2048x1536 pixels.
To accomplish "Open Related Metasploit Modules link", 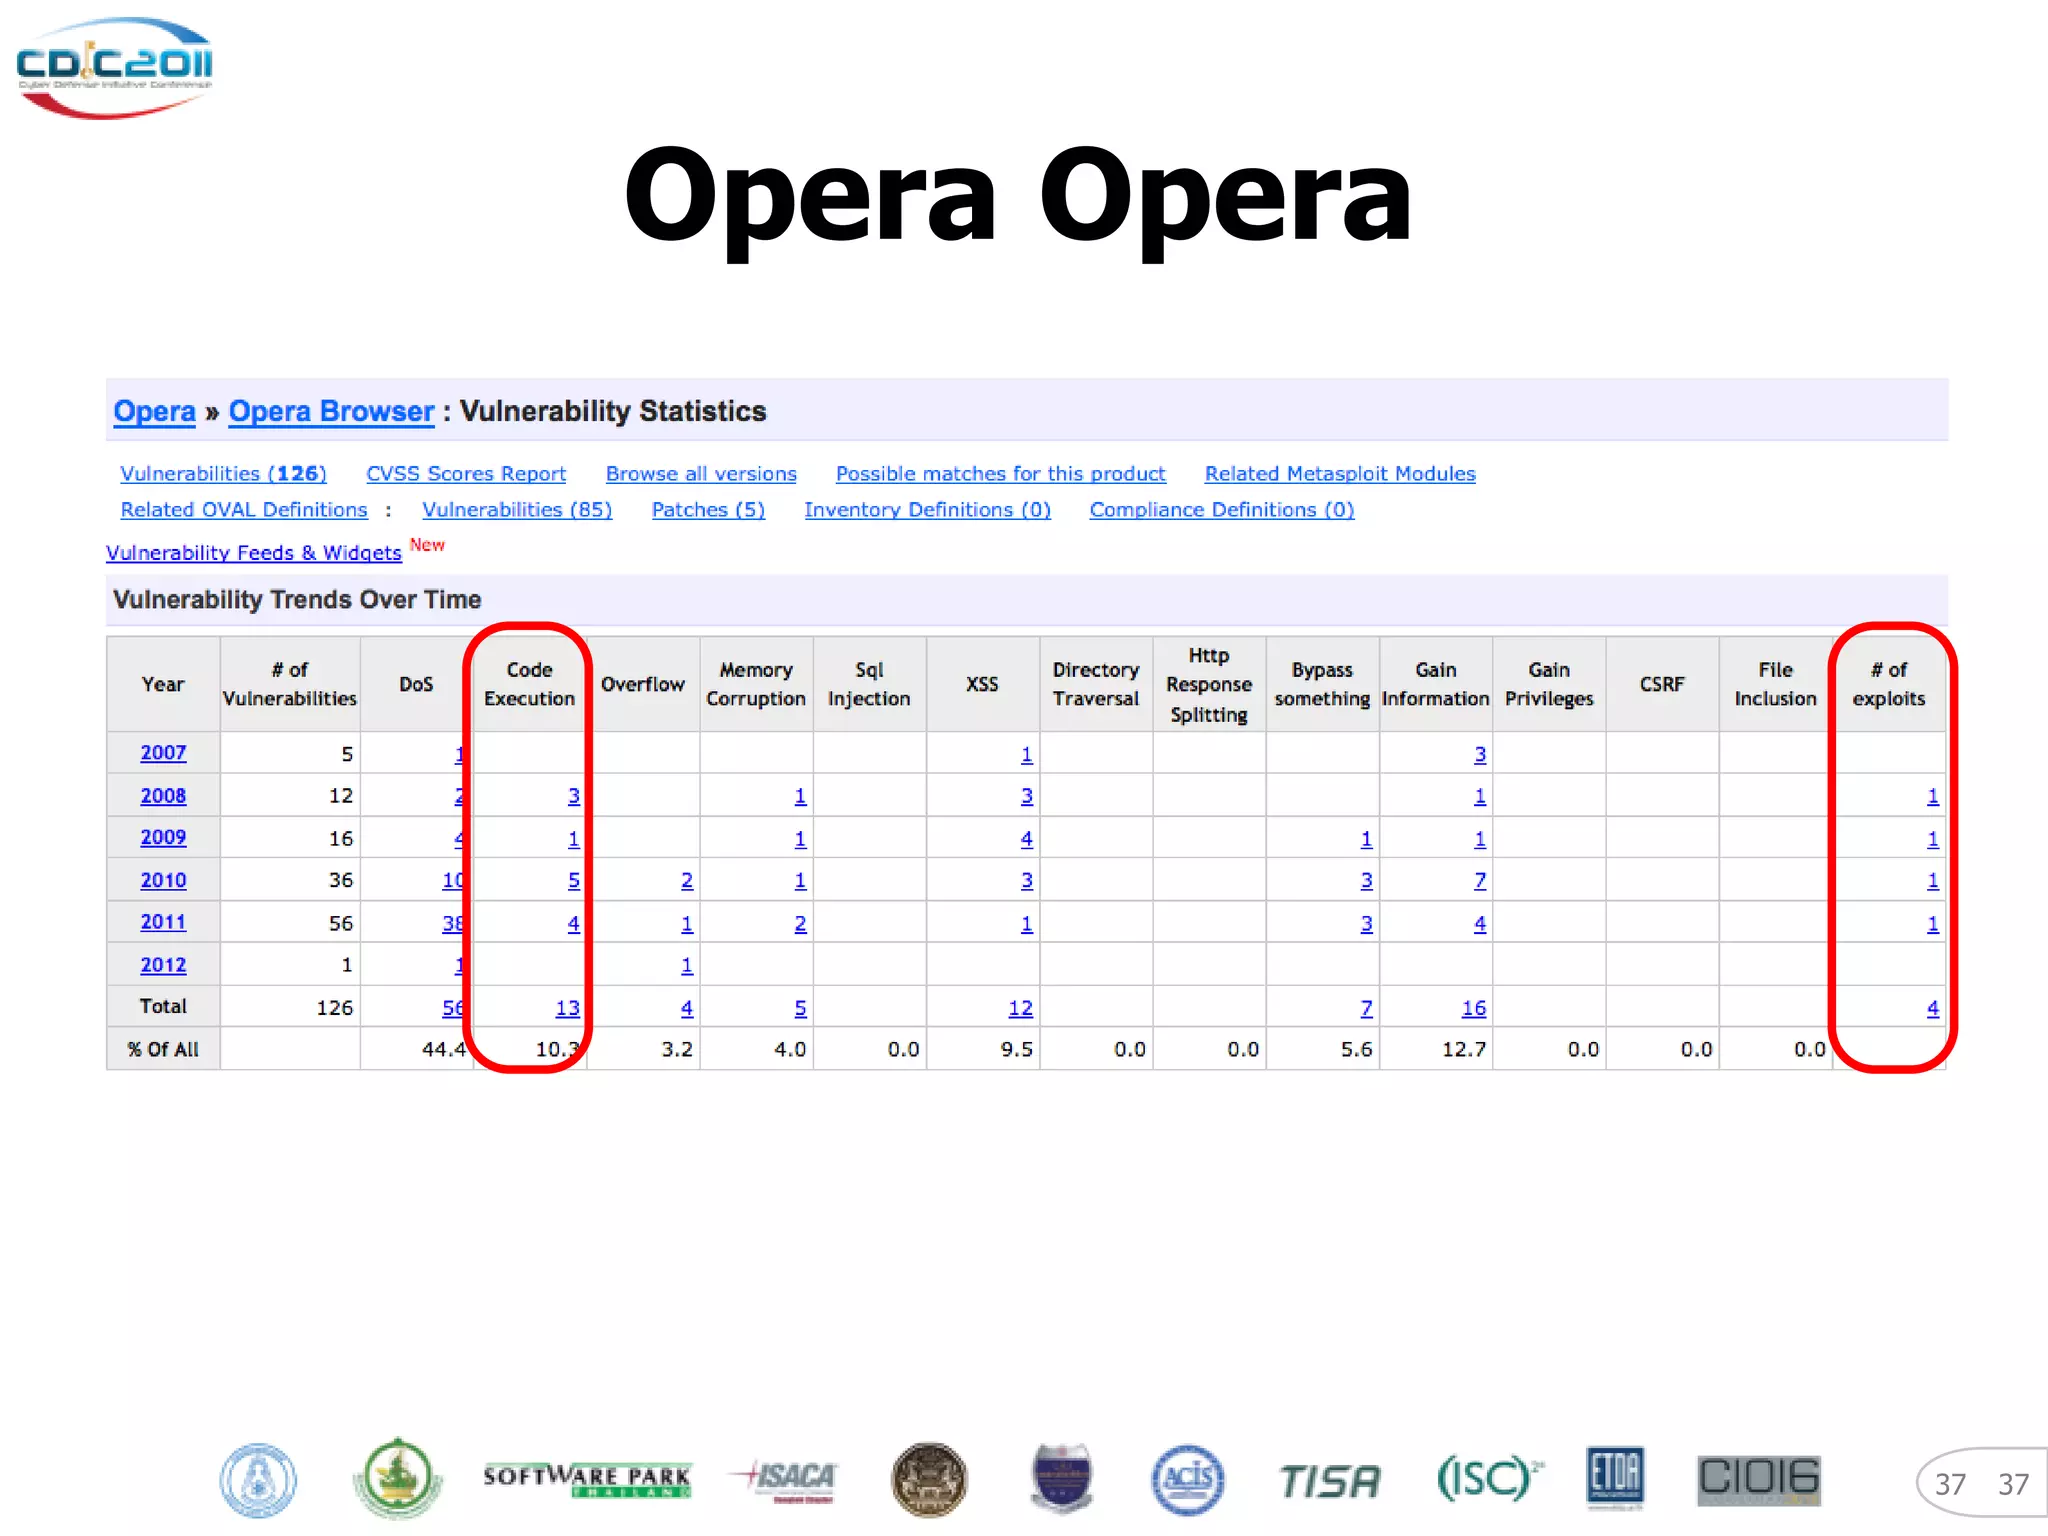I will click(1340, 473).
